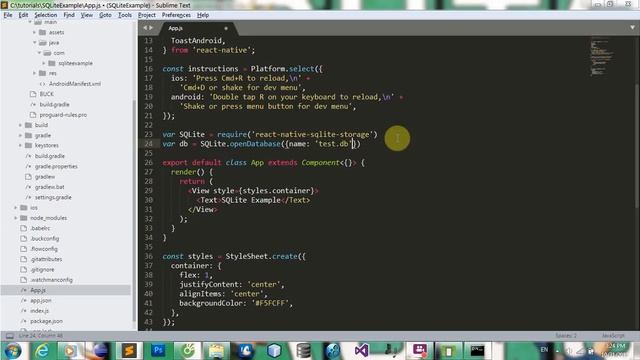This screenshot has width=640, height=360.
Task: Open Sublime Text from the taskbar
Action: (129, 350)
